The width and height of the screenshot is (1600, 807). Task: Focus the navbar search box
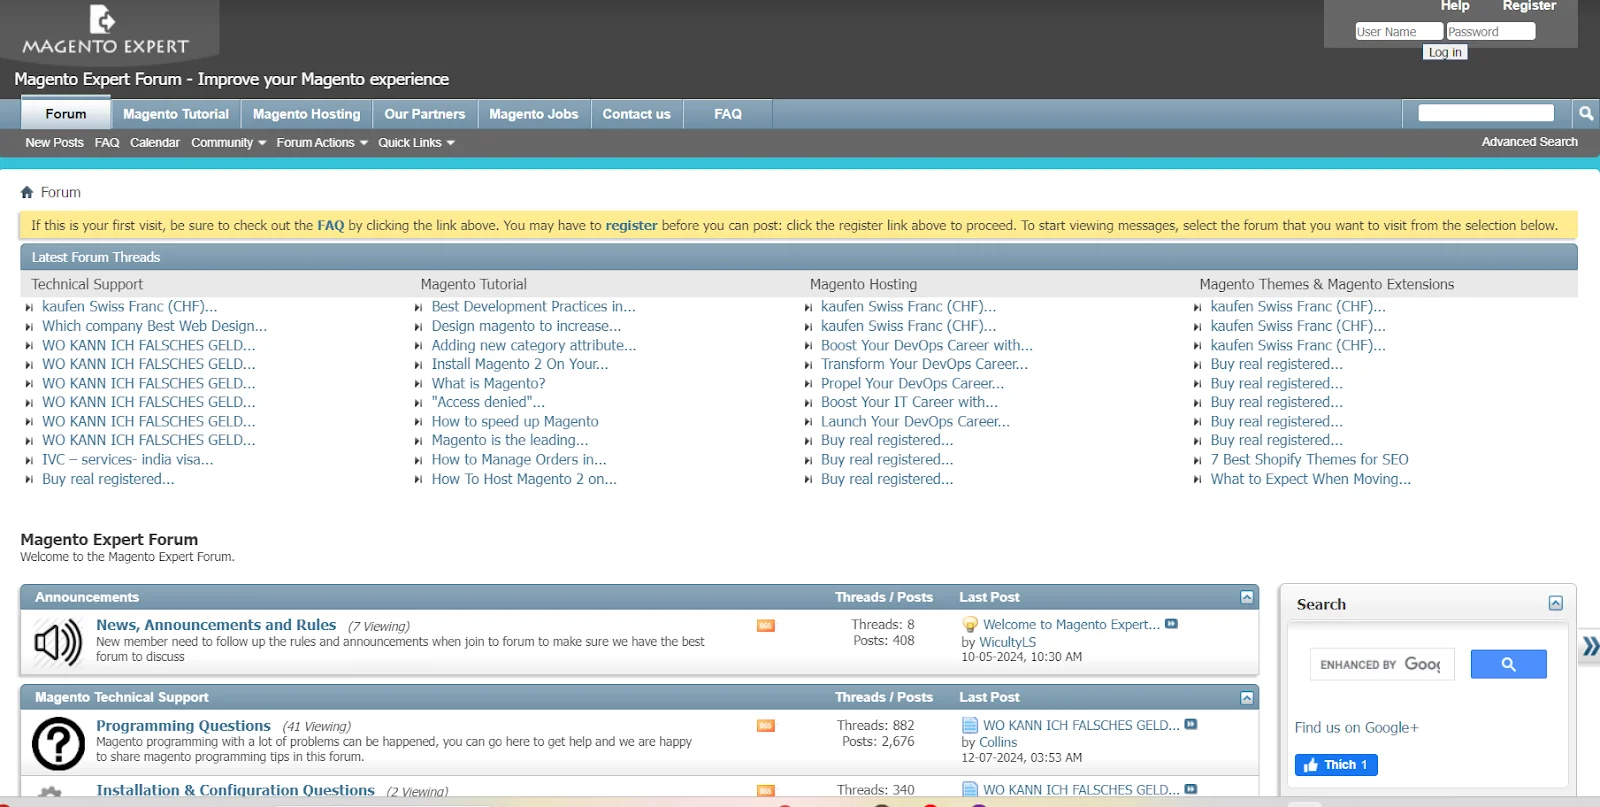tap(1486, 113)
